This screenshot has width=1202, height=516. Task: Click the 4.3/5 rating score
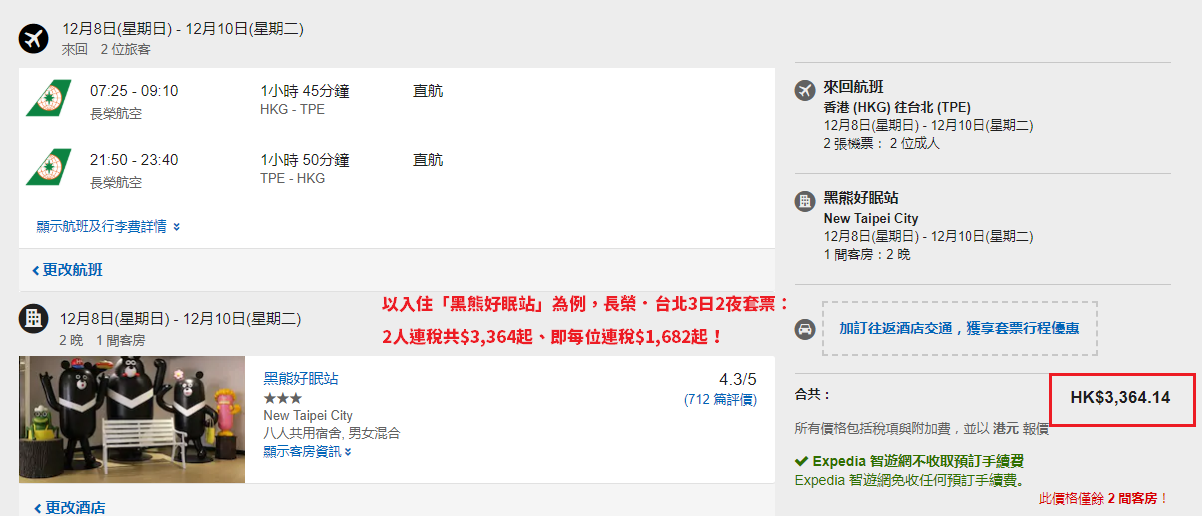coord(738,380)
